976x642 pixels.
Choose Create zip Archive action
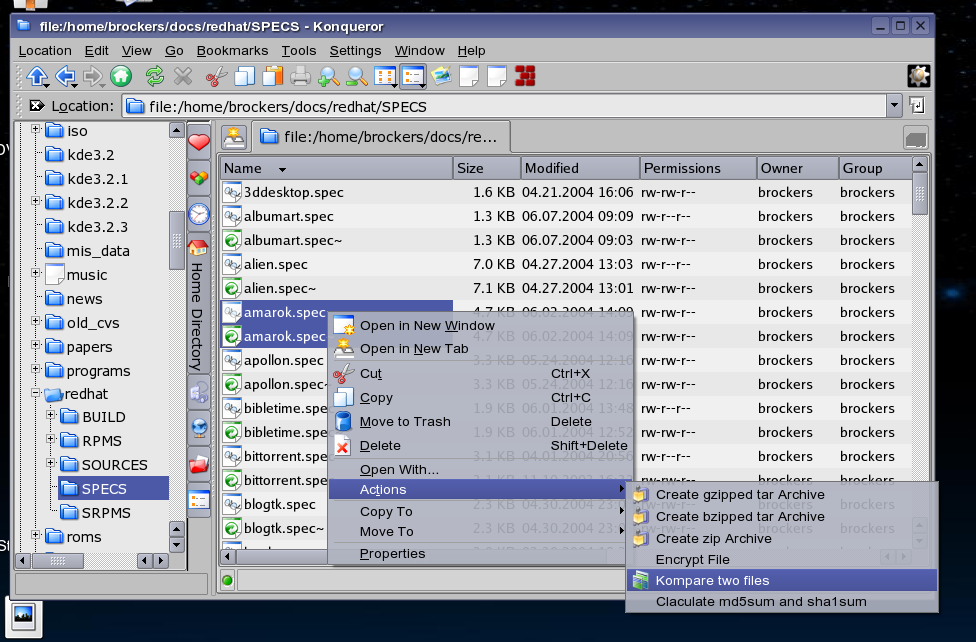[782, 538]
